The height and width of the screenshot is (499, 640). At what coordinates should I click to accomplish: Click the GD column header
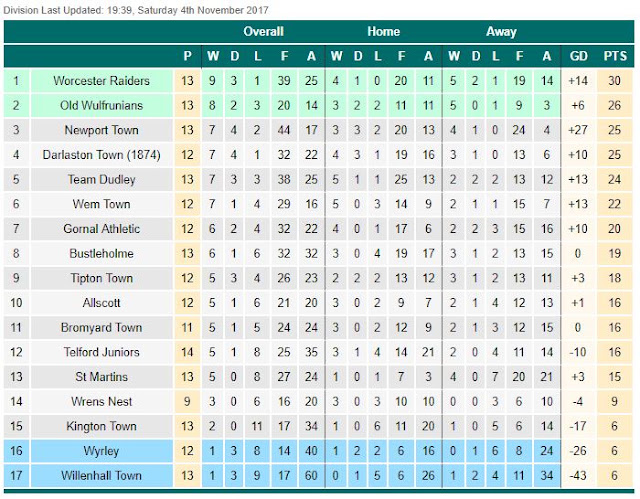(578, 56)
